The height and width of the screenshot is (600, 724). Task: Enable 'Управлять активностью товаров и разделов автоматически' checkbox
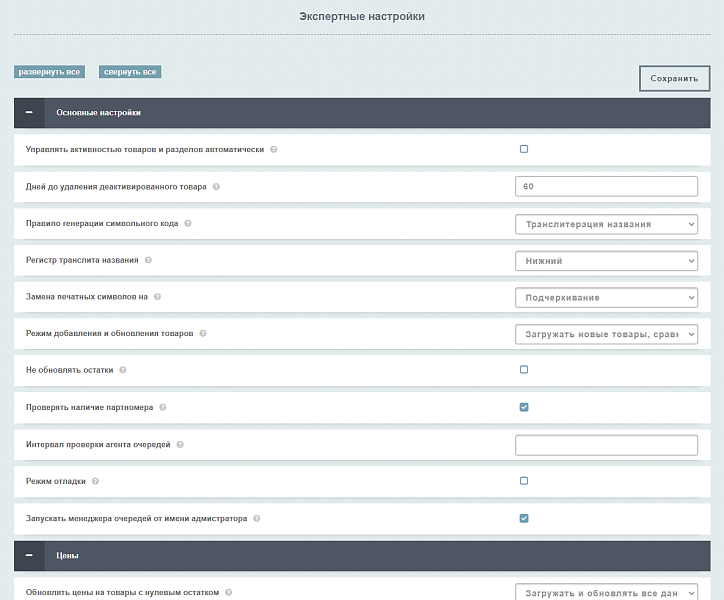tap(524, 149)
